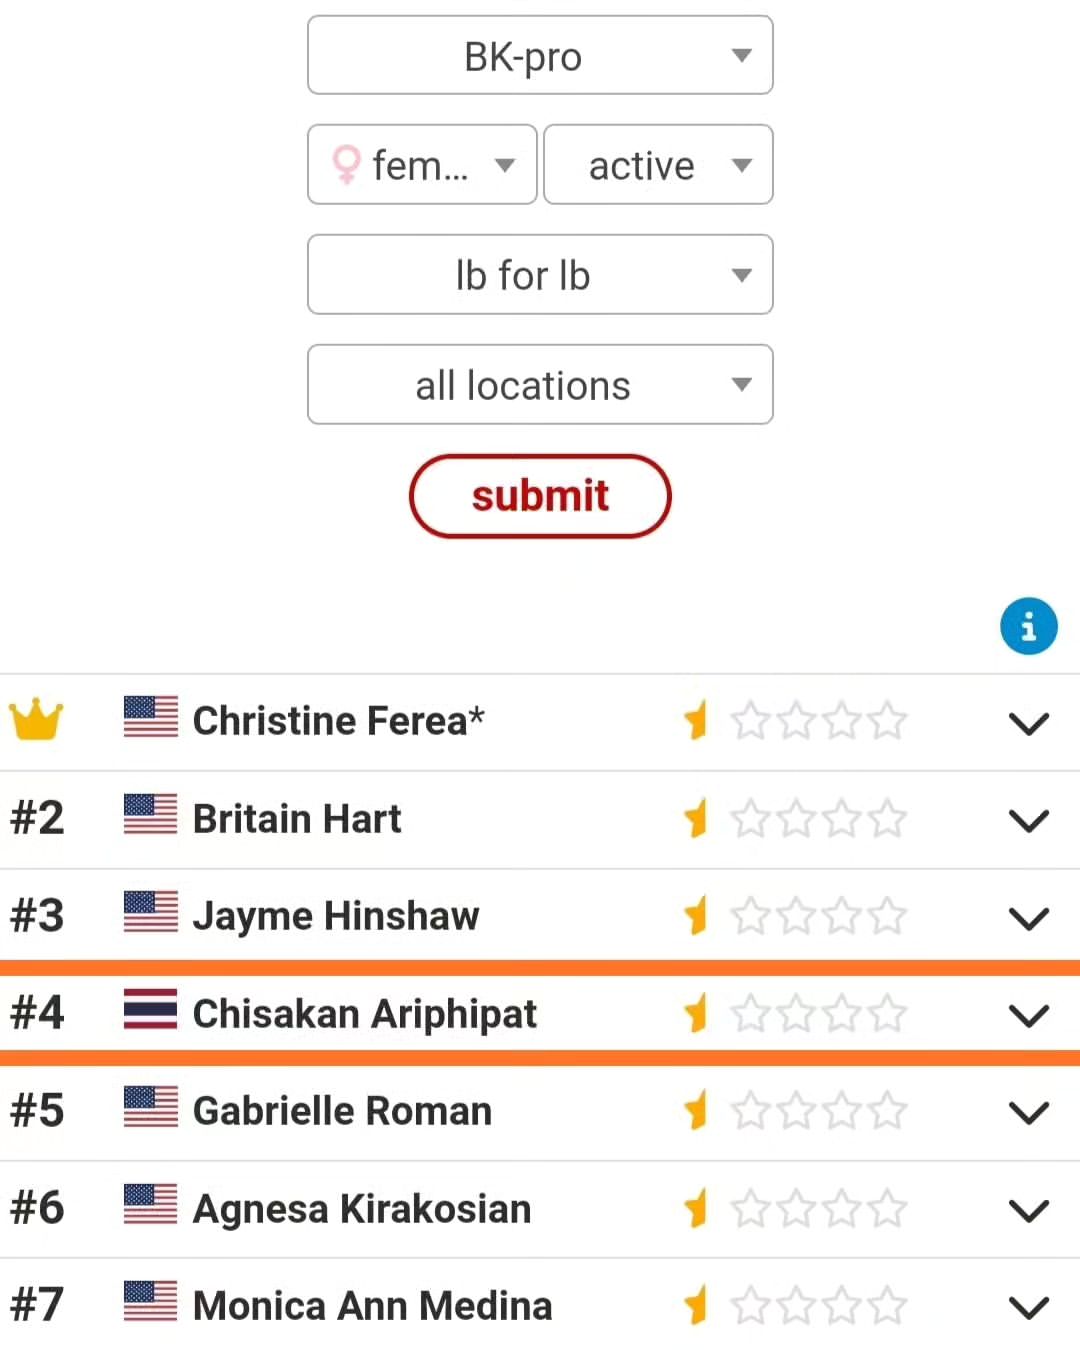The height and width of the screenshot is (1350, 1080).
Task: Select the Chisakan Ariphipat name link
Action: point(365,1014)
